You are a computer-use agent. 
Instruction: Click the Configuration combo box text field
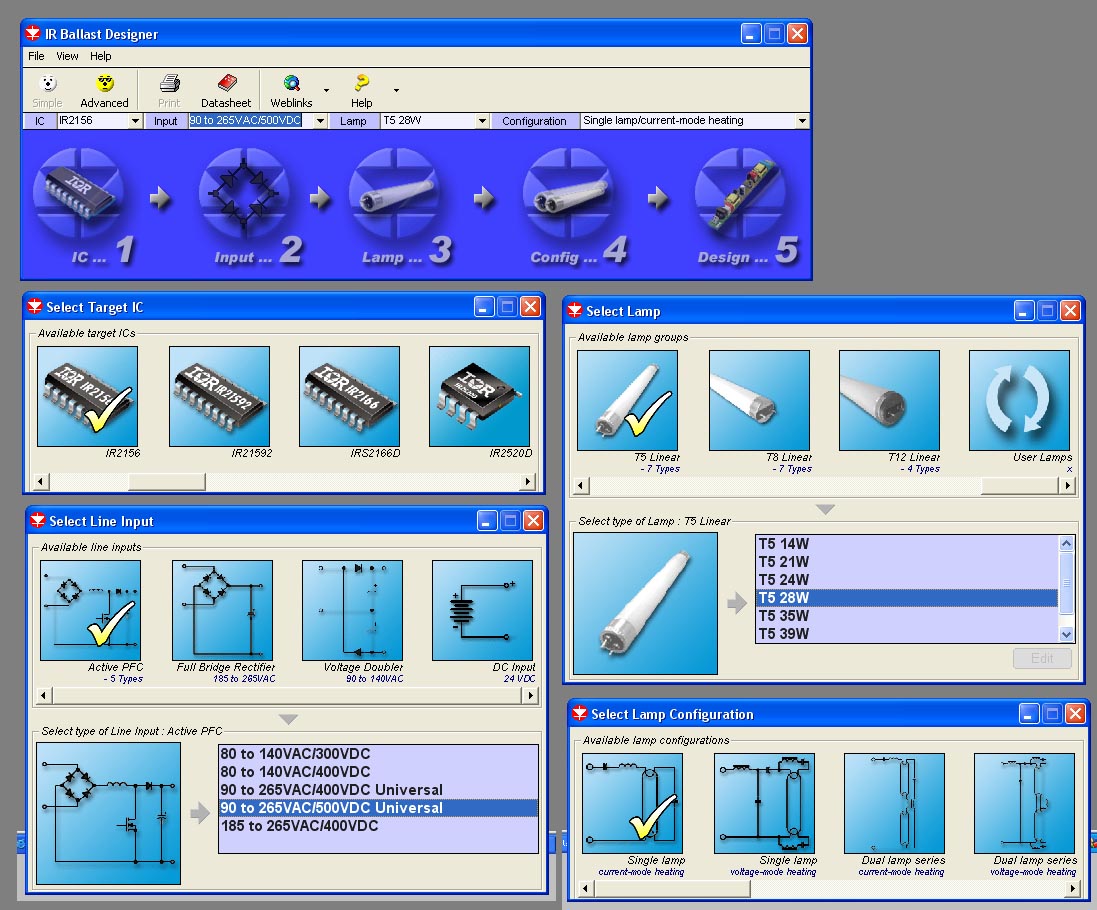pyautogui.click(x=688, y=120)
